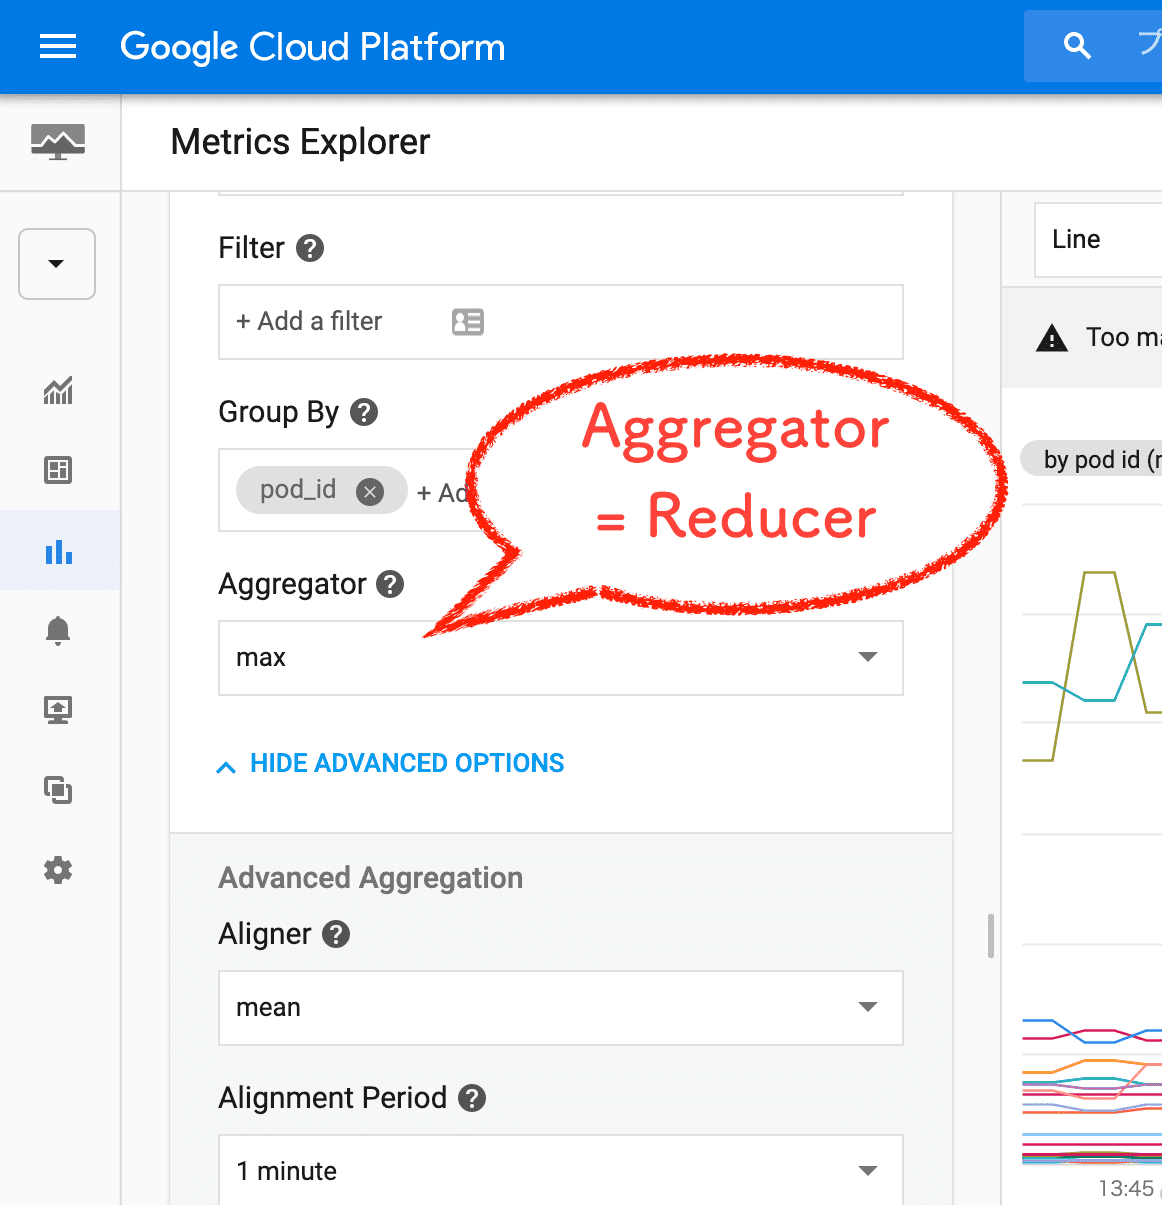
Task: Open the workspace selector dropdown
Action: [57, 264]
